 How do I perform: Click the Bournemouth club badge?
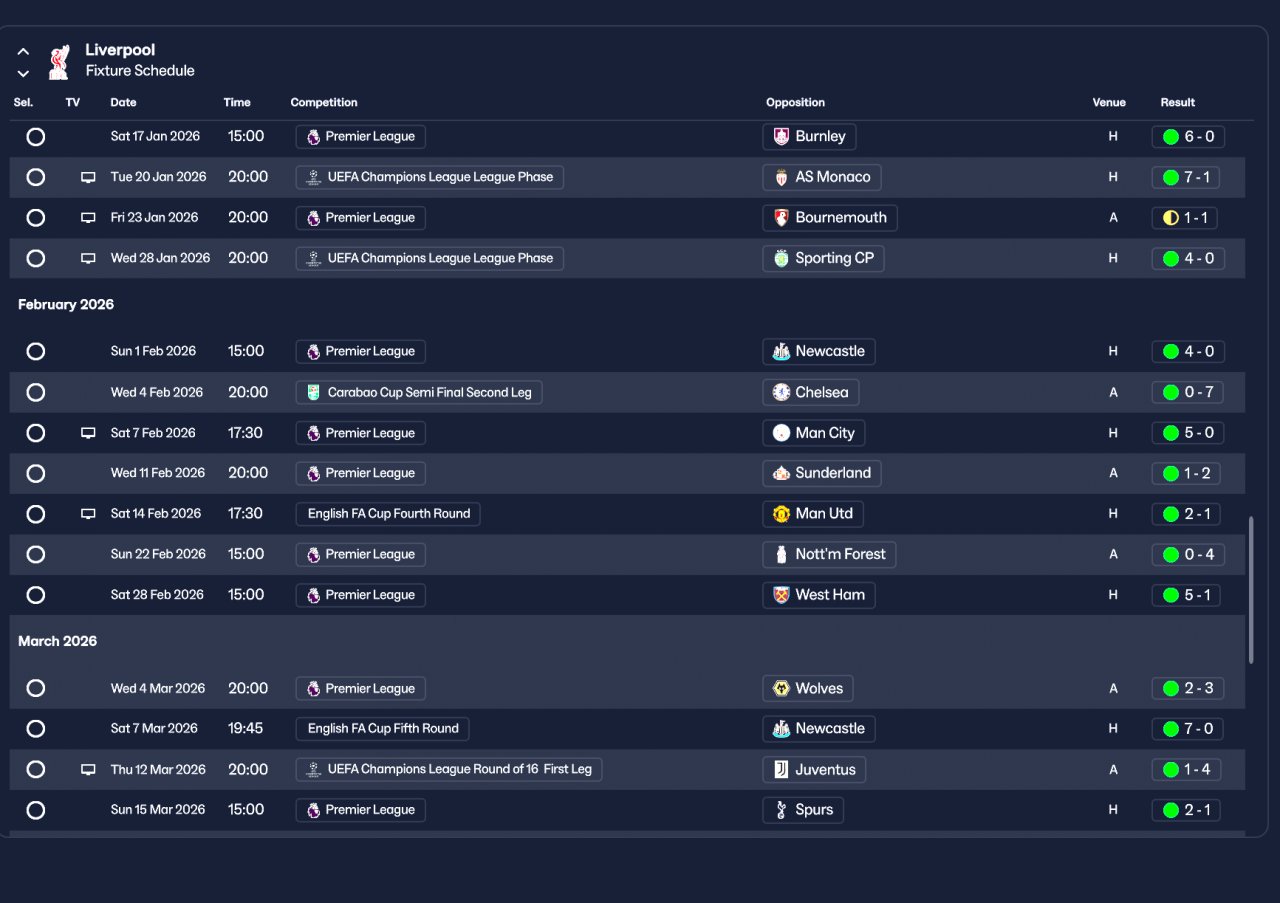tap(782, 218)
